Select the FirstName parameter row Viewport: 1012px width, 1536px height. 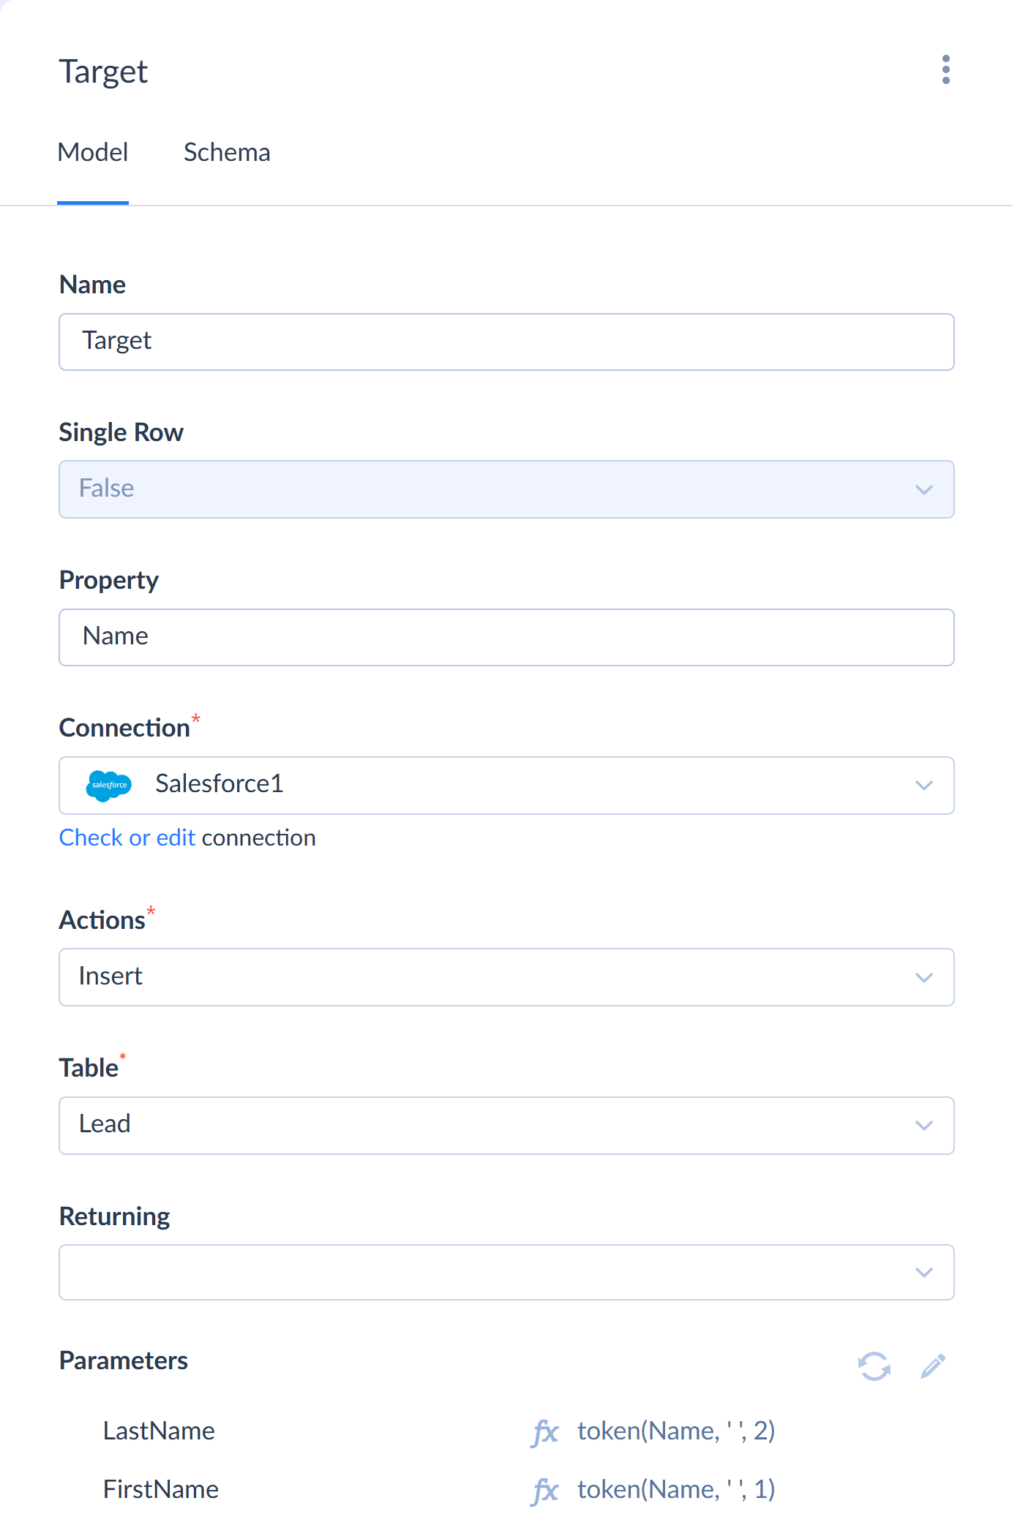pyautogui.click(x=161, y=1490)
